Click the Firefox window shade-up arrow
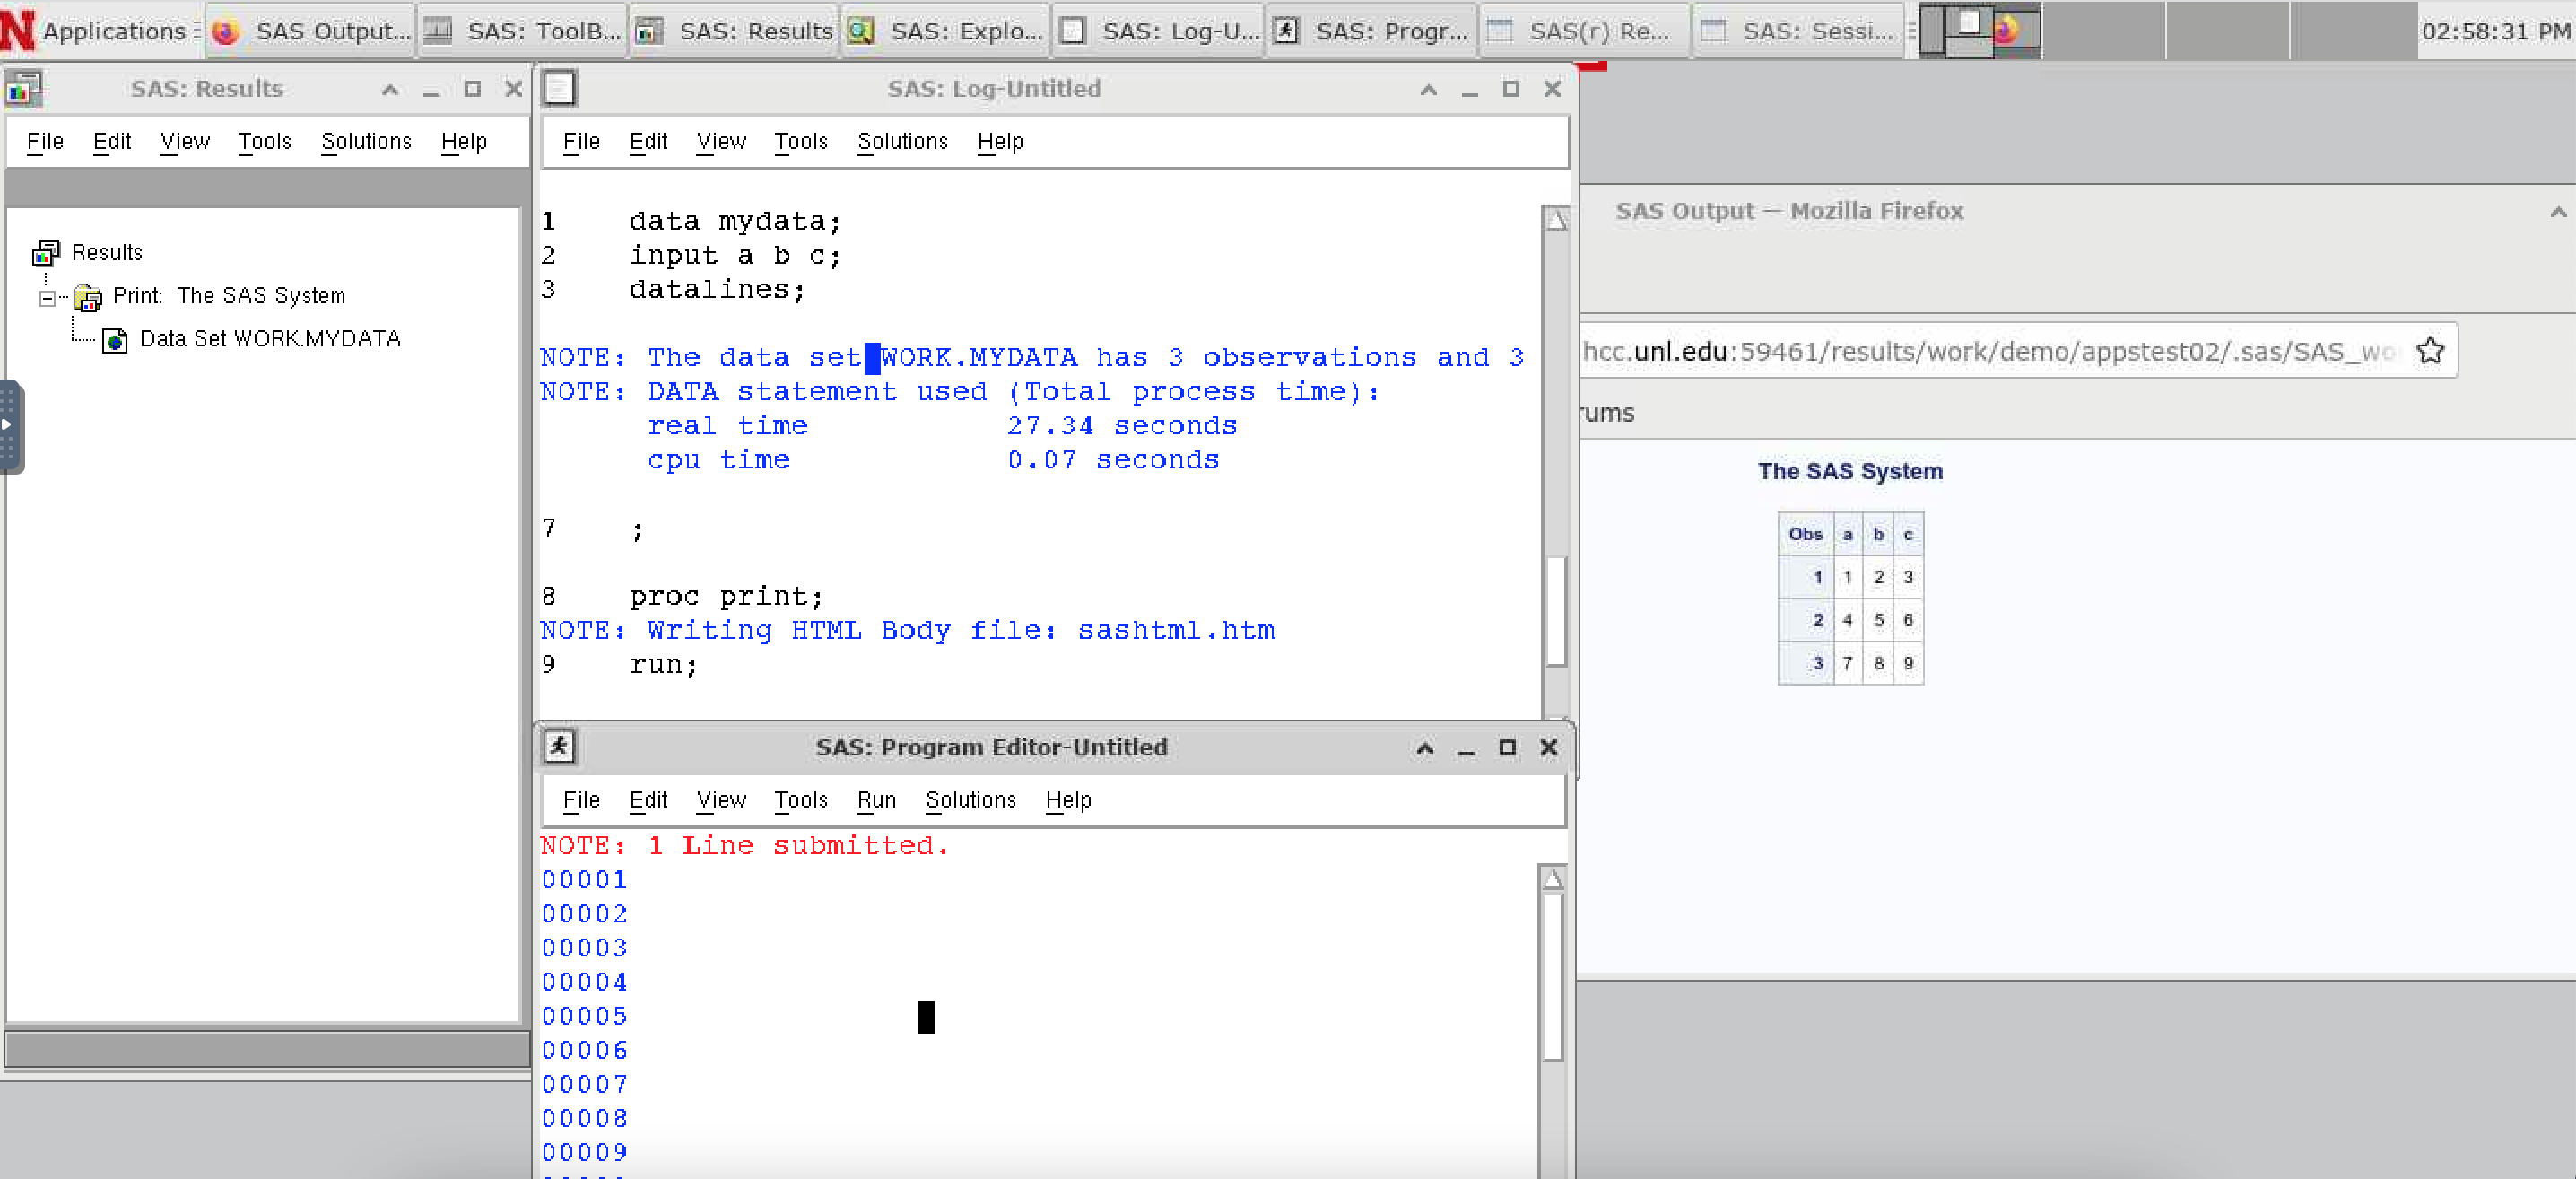Viewport: 2576px width, 1179px height. tap(2558, 211)
